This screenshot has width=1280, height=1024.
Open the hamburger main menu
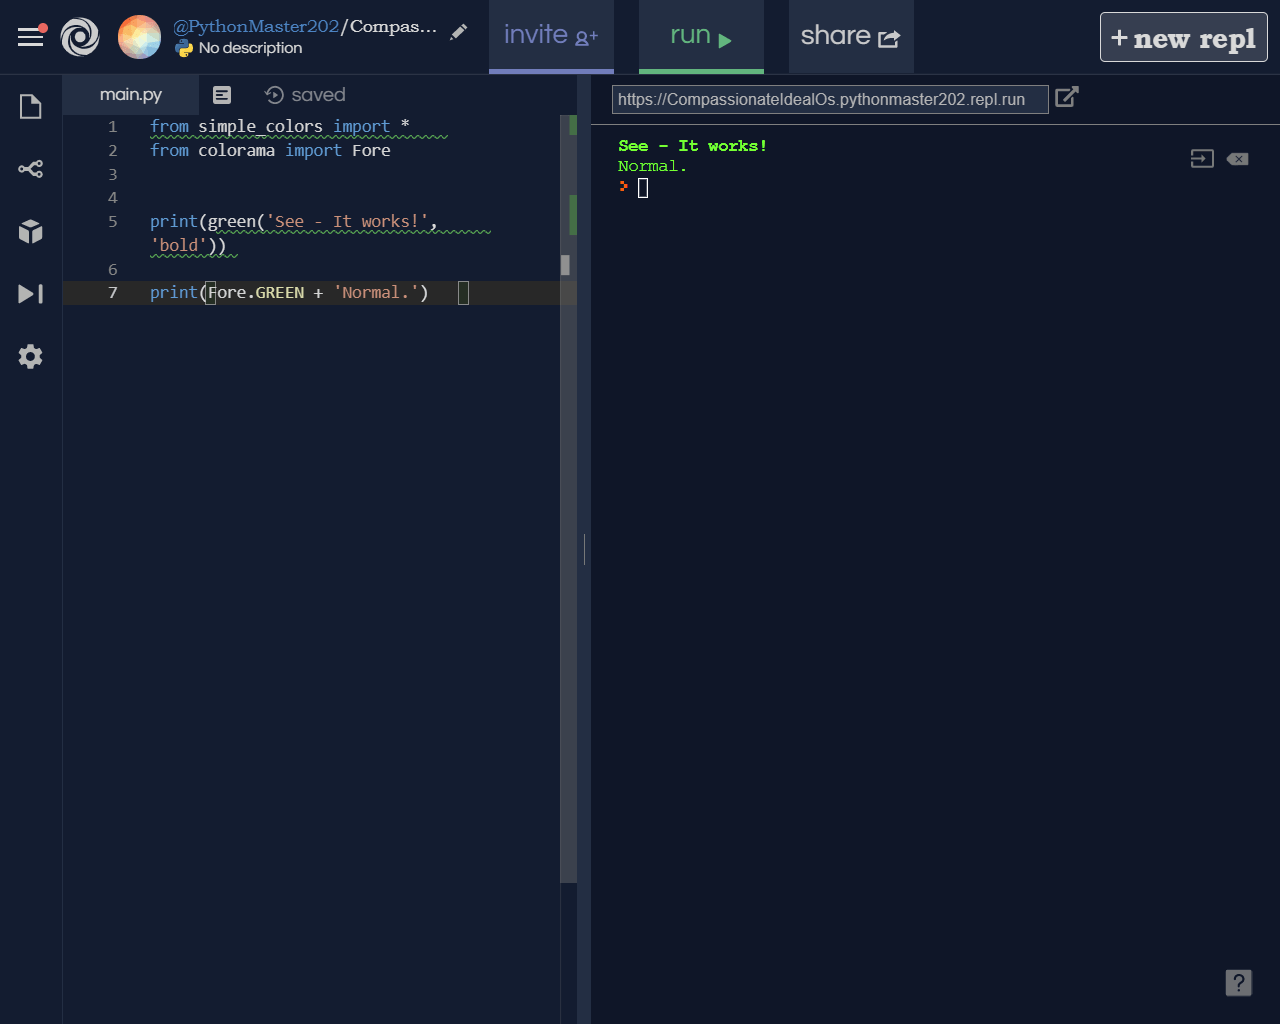click(x=31, y=37)
